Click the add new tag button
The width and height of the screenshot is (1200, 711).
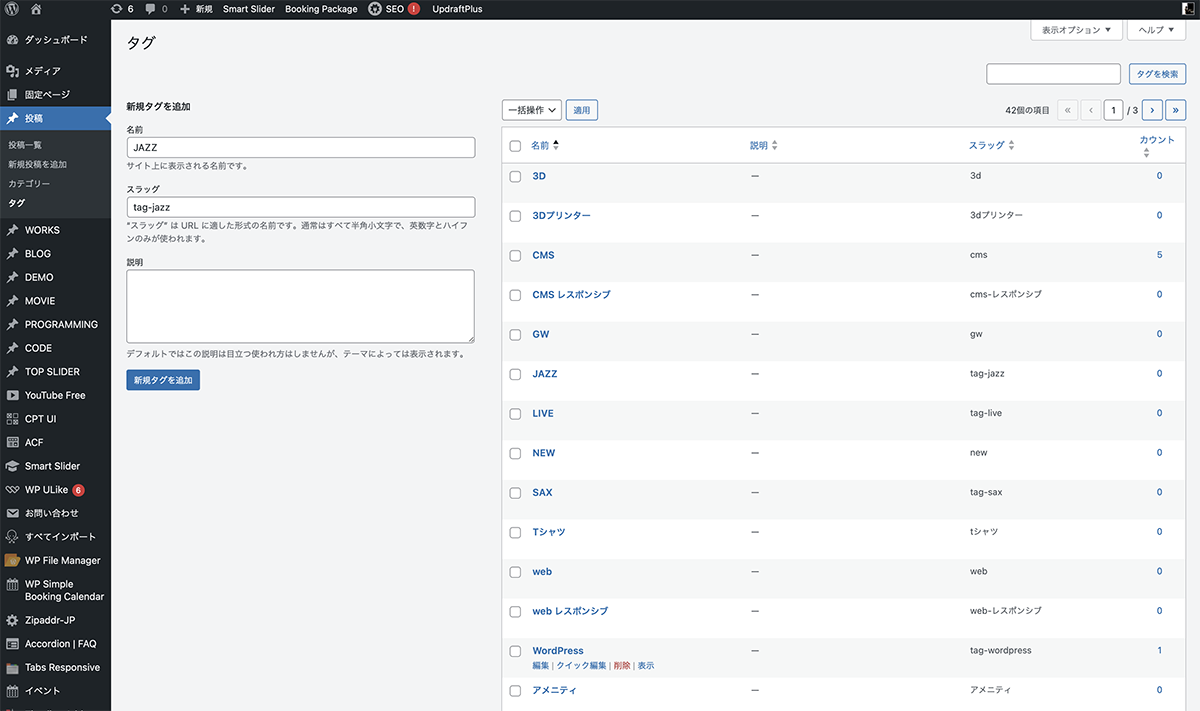click(163, 380)
